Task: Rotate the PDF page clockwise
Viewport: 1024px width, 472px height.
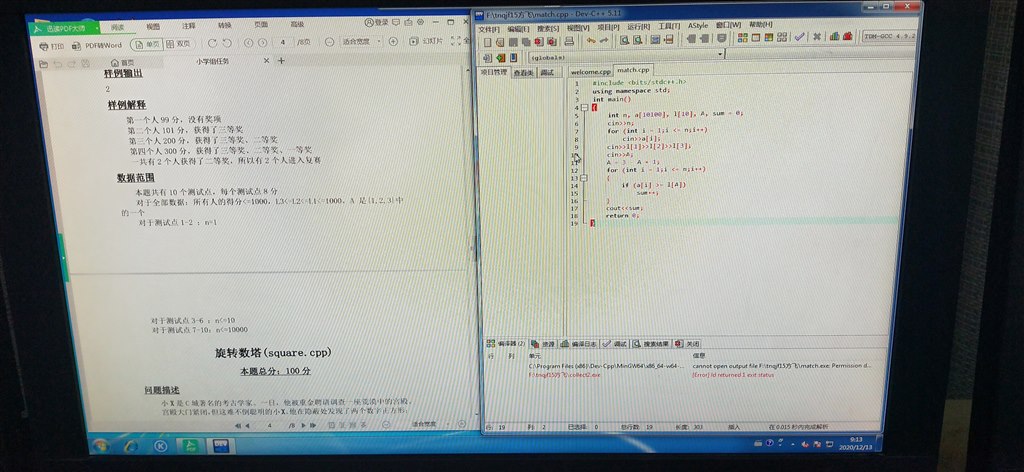Action: (x=212, y=43)
